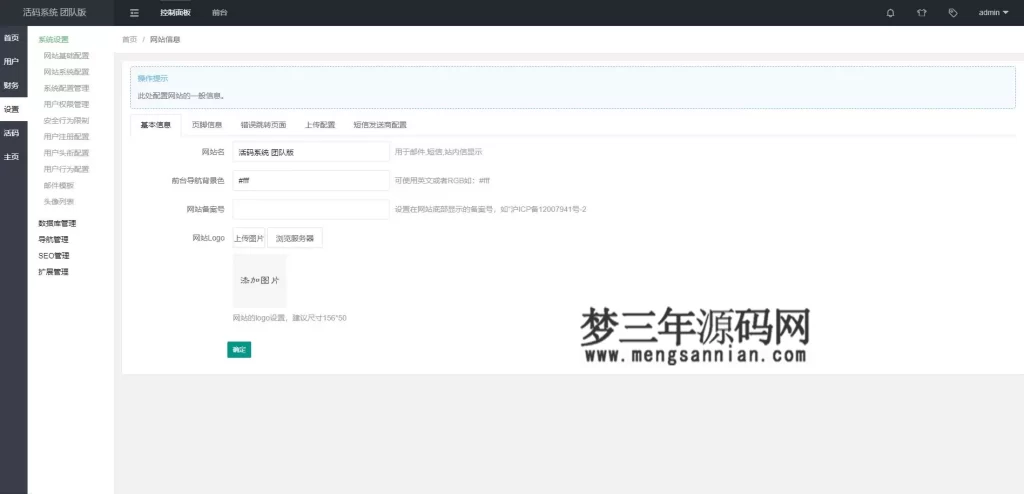1024x494 pixels.
Task: Open 用户注册配置 submenu item
Action: (66, 137)
